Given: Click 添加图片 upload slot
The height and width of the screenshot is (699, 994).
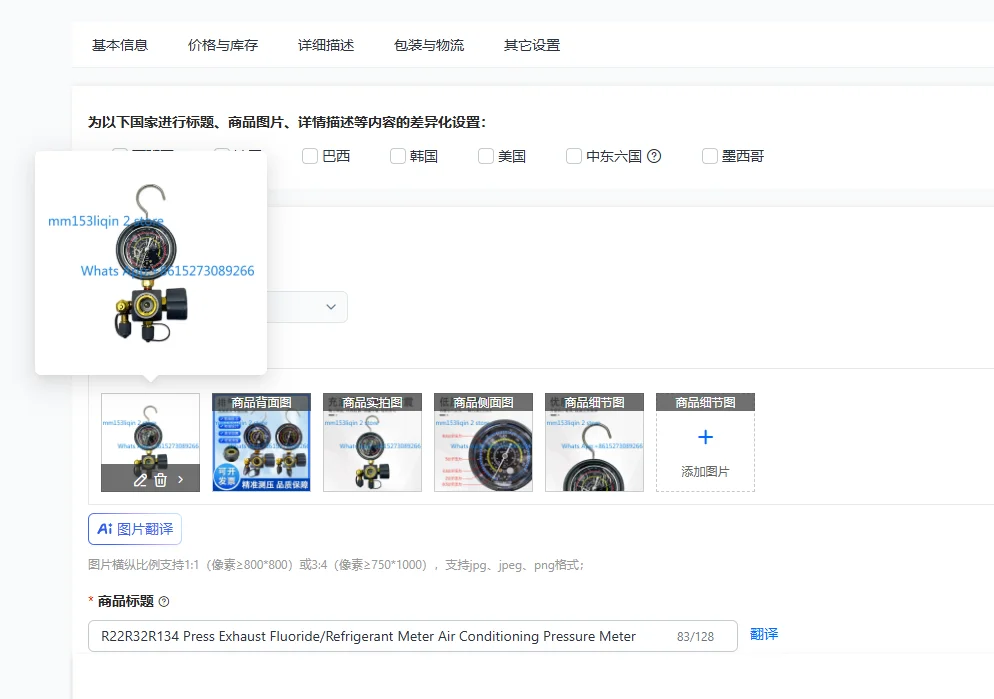Looking at the screenshot, I should [705, 442].
